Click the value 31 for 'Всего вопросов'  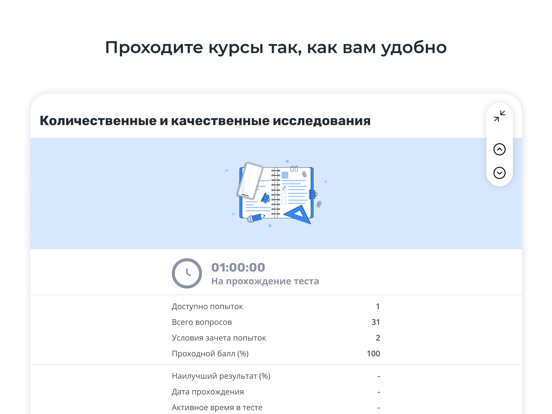tap(376, 322)
